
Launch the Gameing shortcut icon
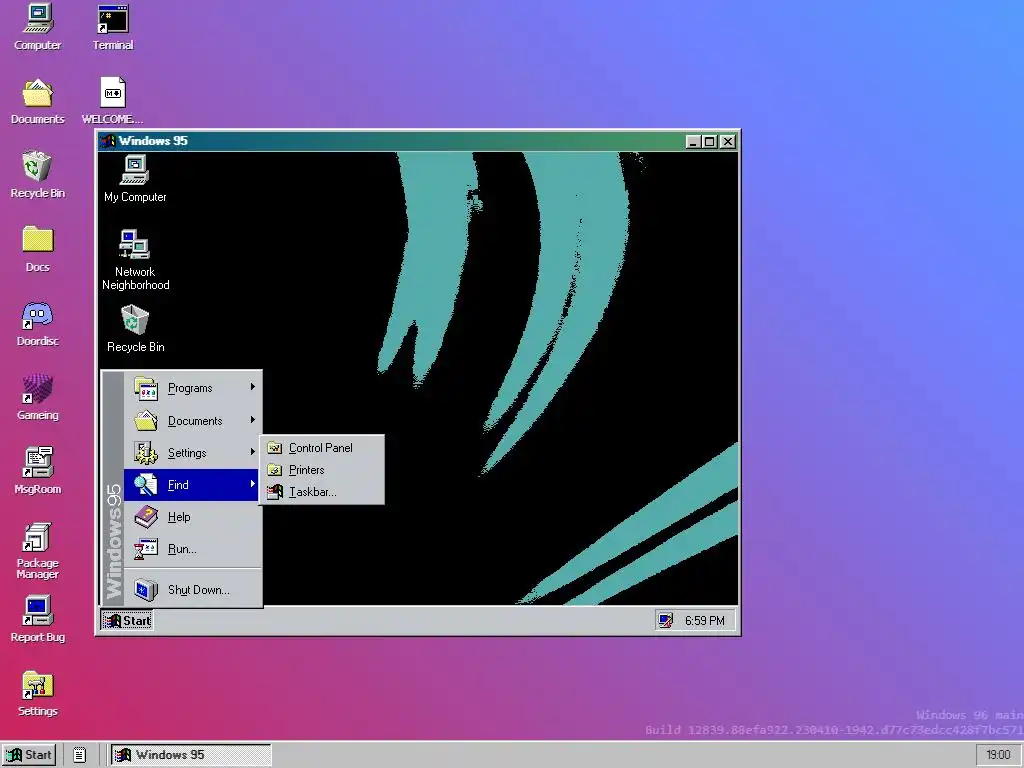click(x=37, y=397)
